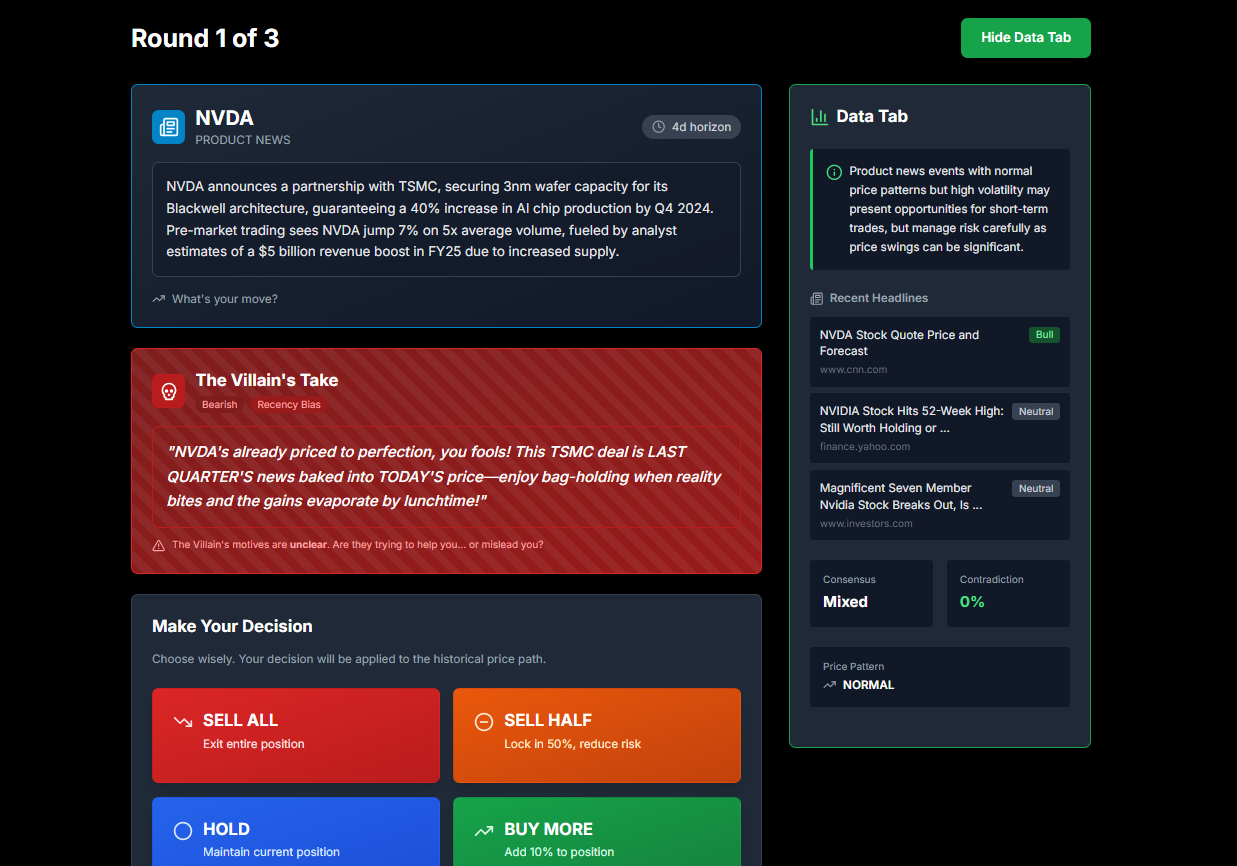Choose HOLD to maintain current position
Image resolution: width=1237 pixels, height=866 pixels.
pos(296,831)
